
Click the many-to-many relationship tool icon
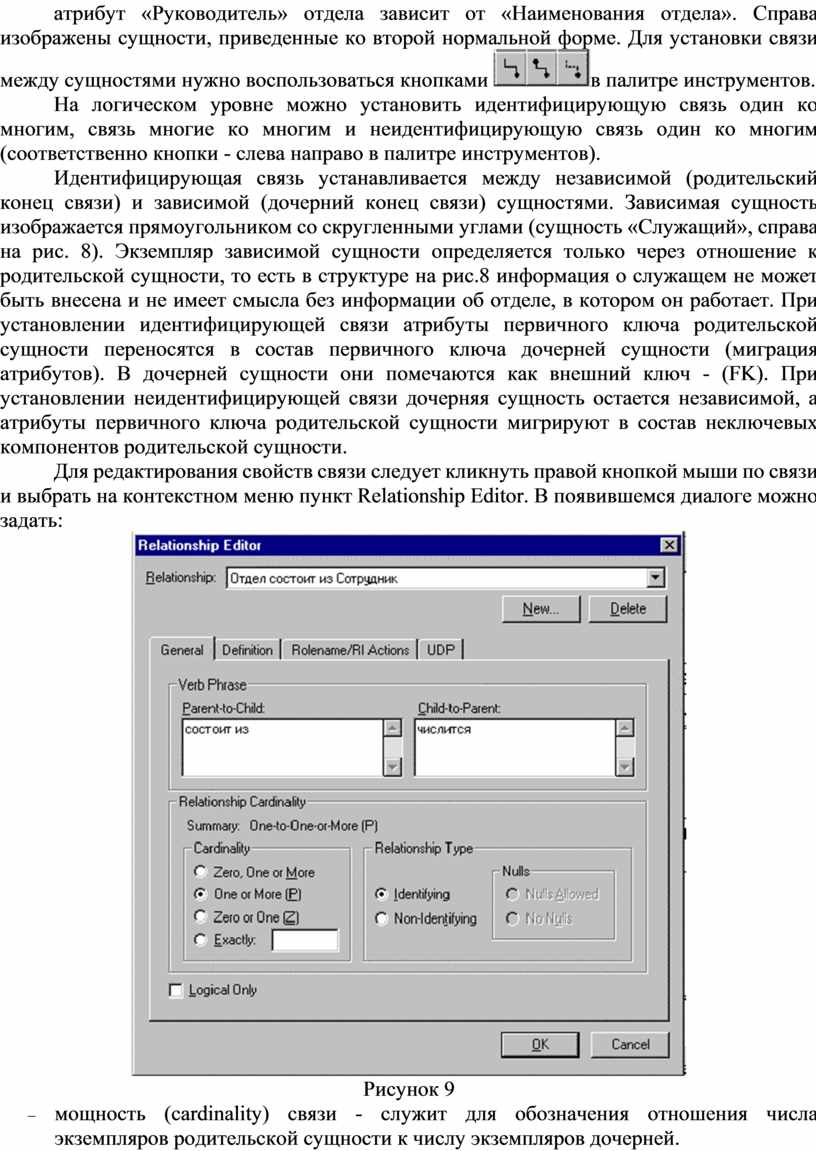(x=542, y=68)
